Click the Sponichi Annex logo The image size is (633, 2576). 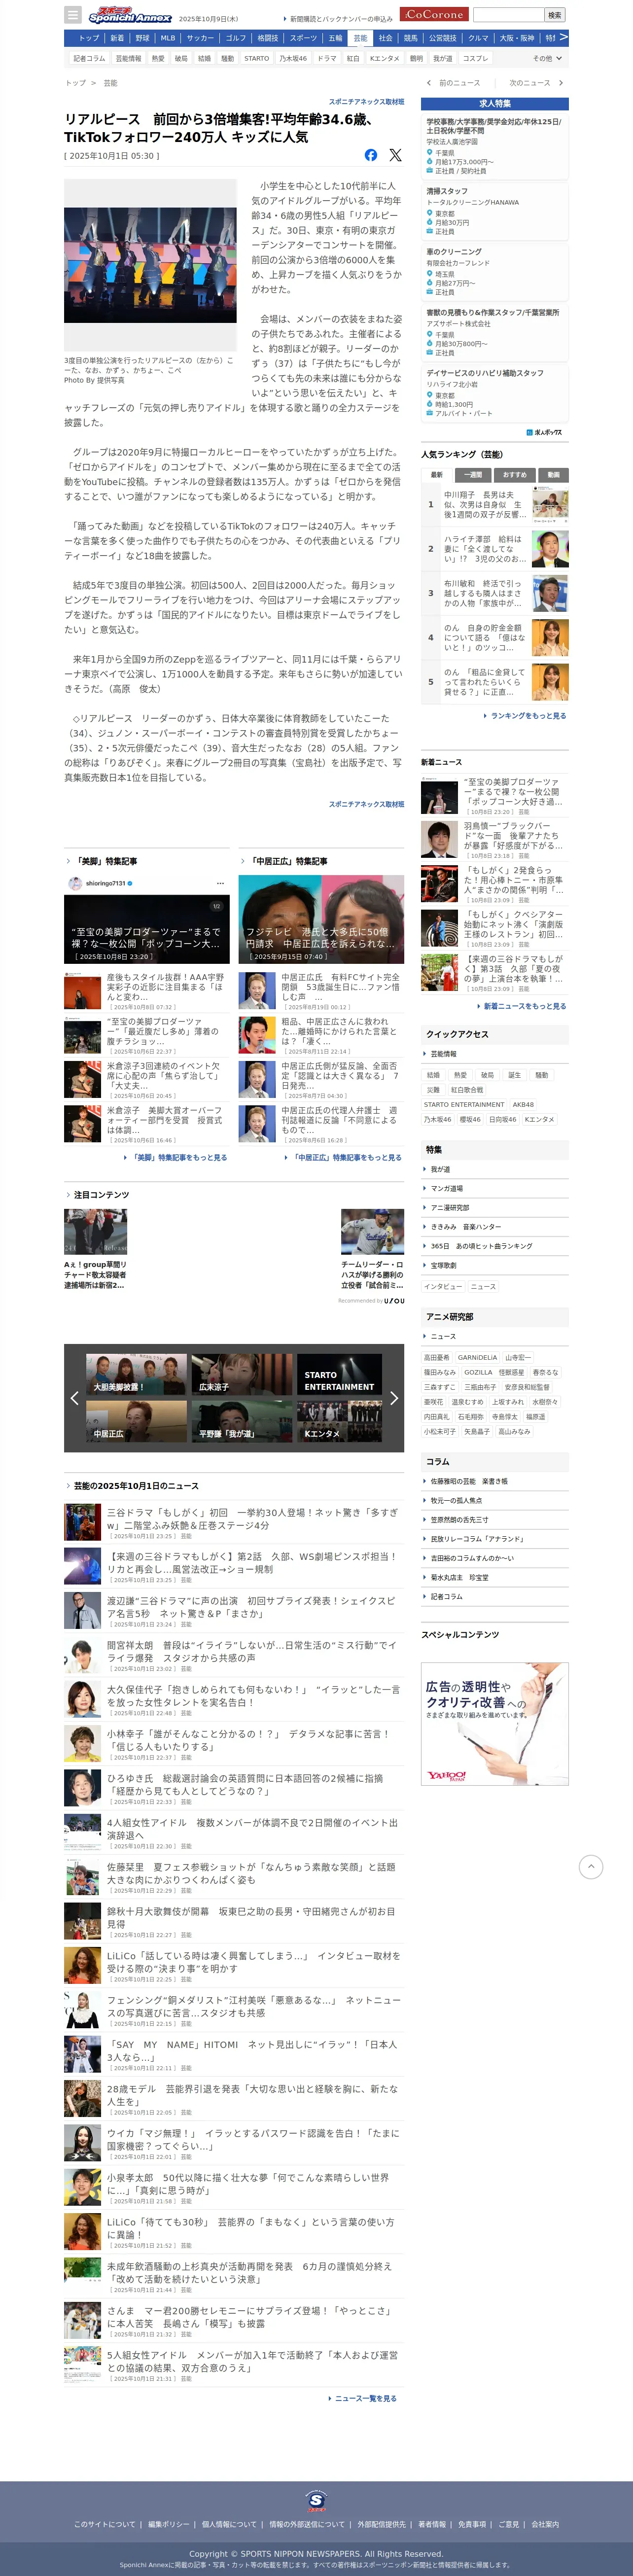click(x=130, y=16)
